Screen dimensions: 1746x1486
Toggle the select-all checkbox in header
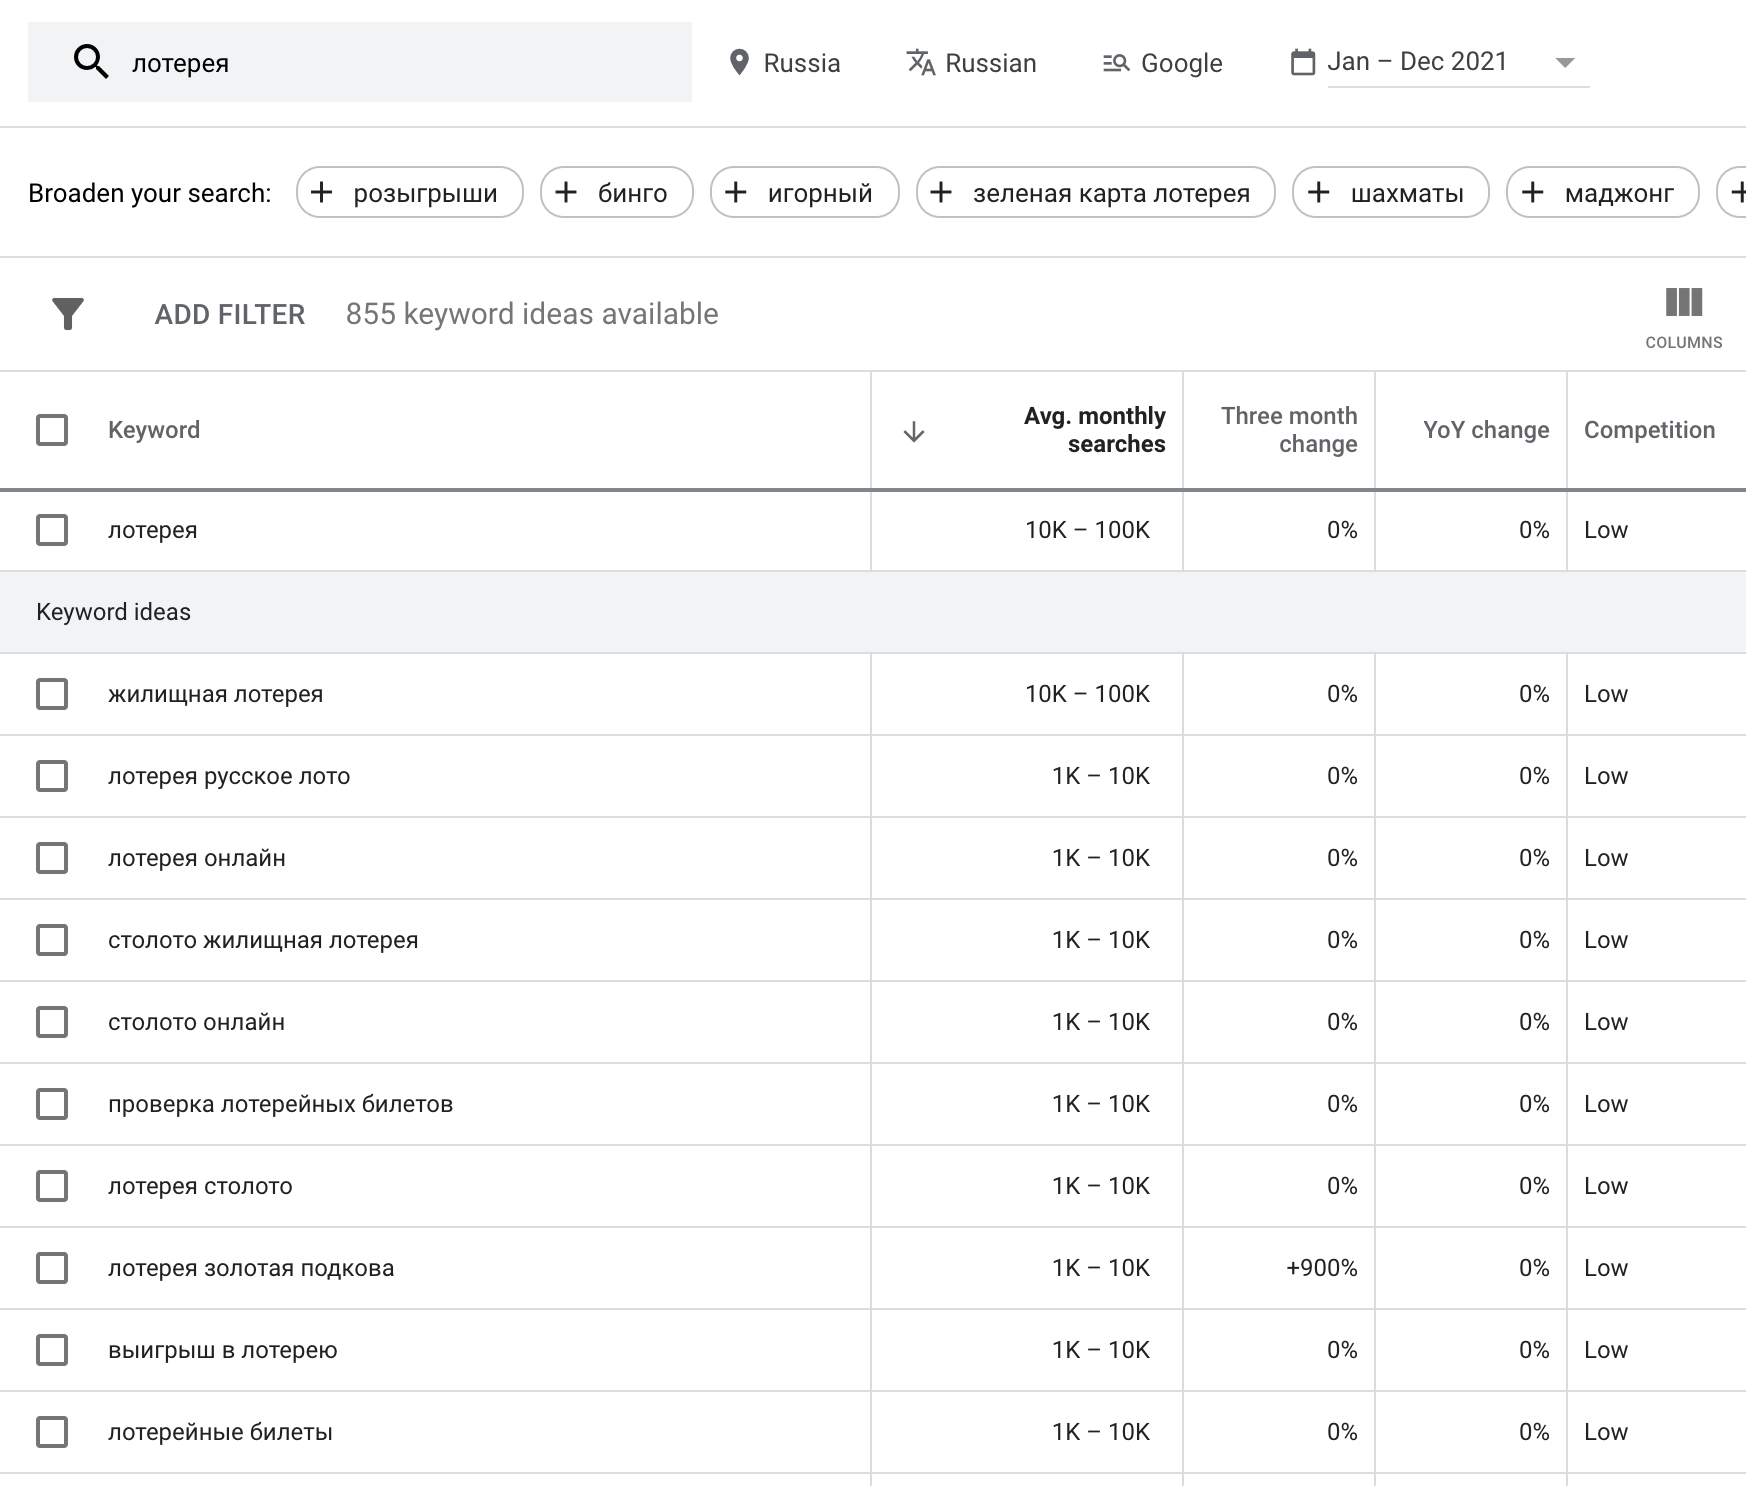52,430
